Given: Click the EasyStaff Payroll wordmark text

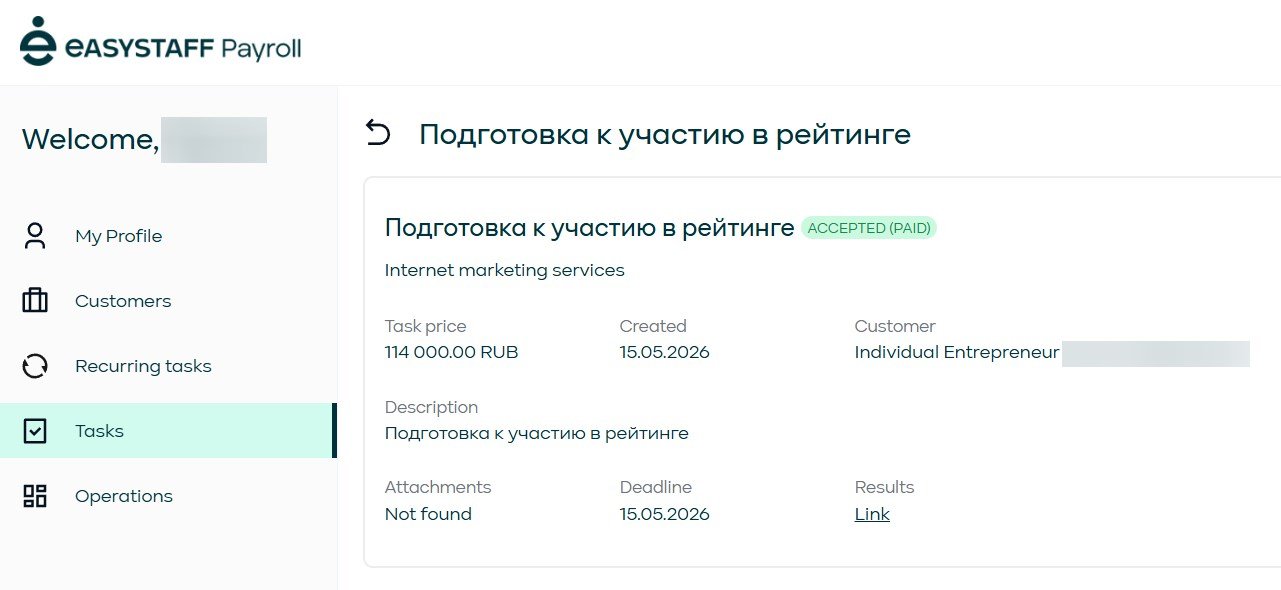Looking at the screenshot, I should pos(183,48).
